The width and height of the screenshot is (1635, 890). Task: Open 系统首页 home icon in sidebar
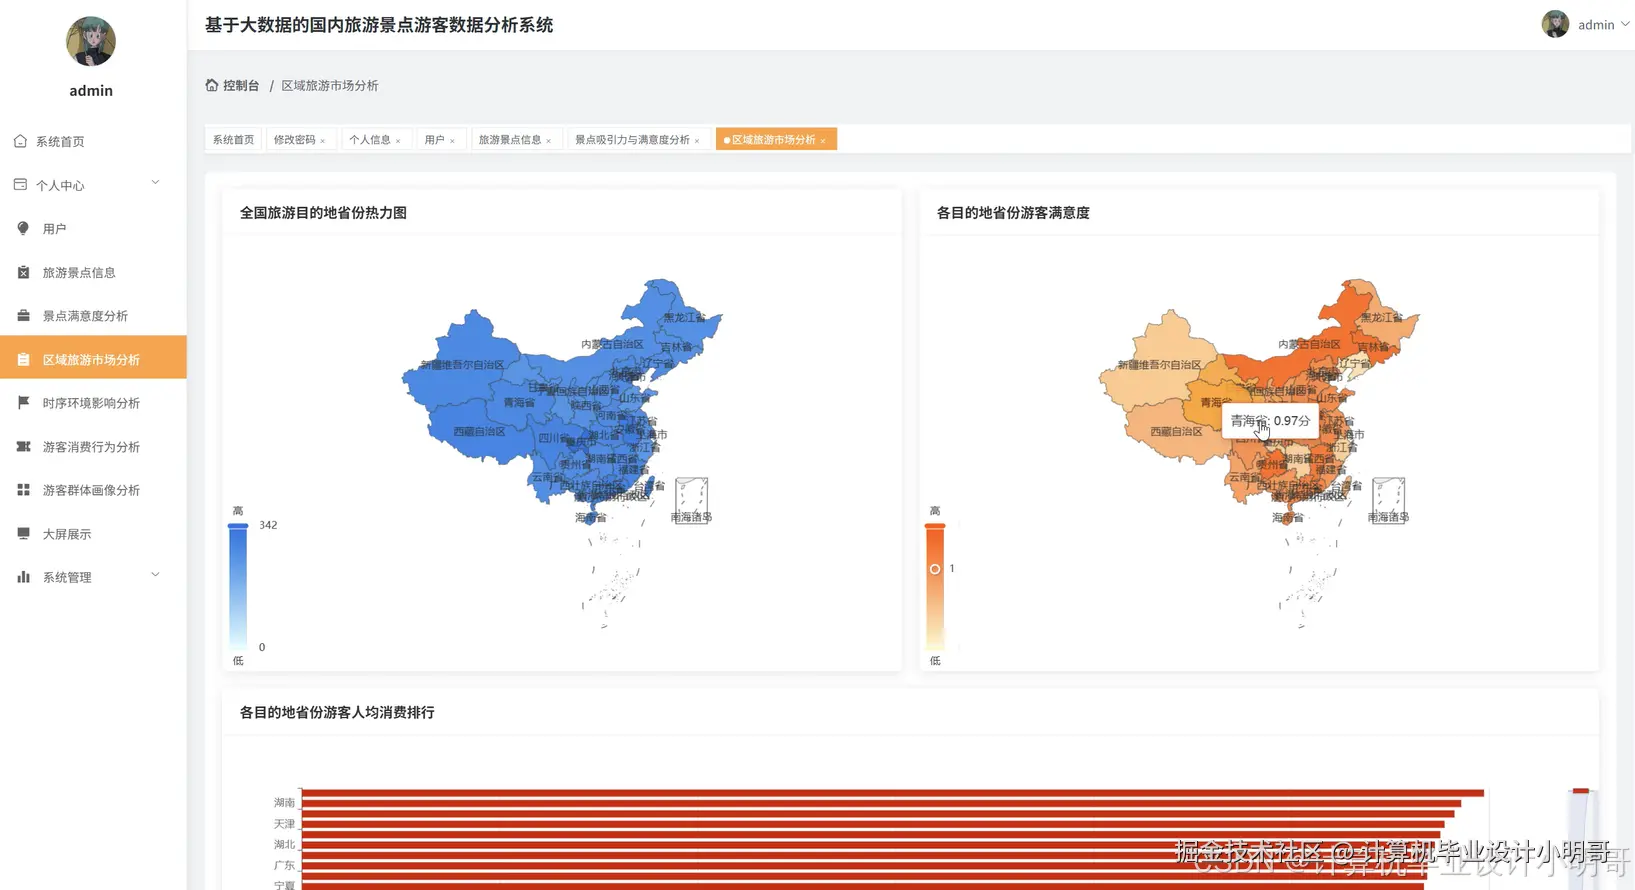coord(20,141)
